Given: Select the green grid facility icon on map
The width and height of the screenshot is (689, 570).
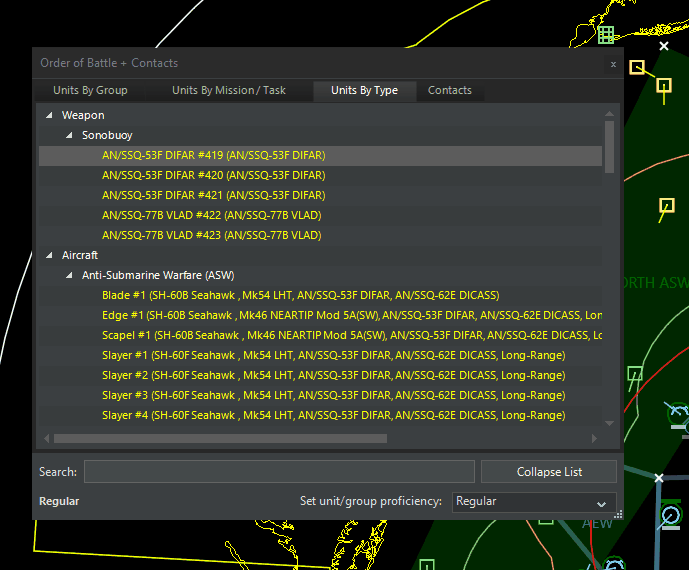Looking at the screenshot, I should [x=606, y=35].
